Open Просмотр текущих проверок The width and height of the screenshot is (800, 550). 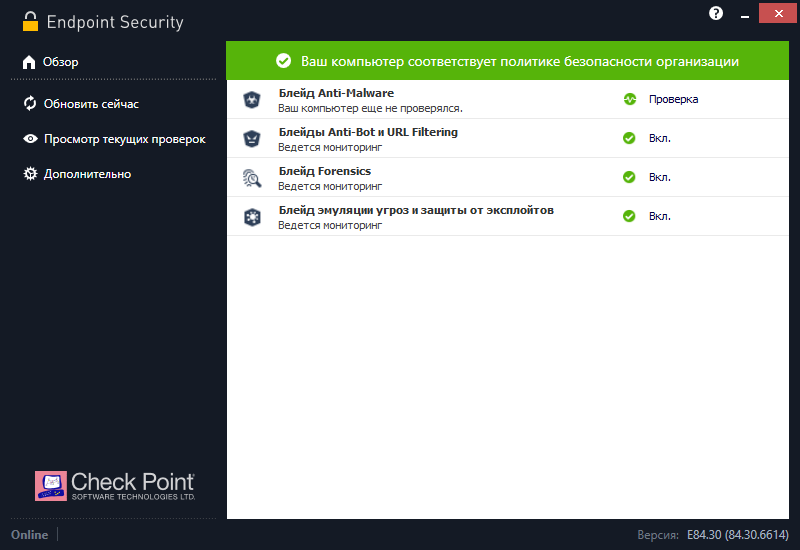click(124, 139)
